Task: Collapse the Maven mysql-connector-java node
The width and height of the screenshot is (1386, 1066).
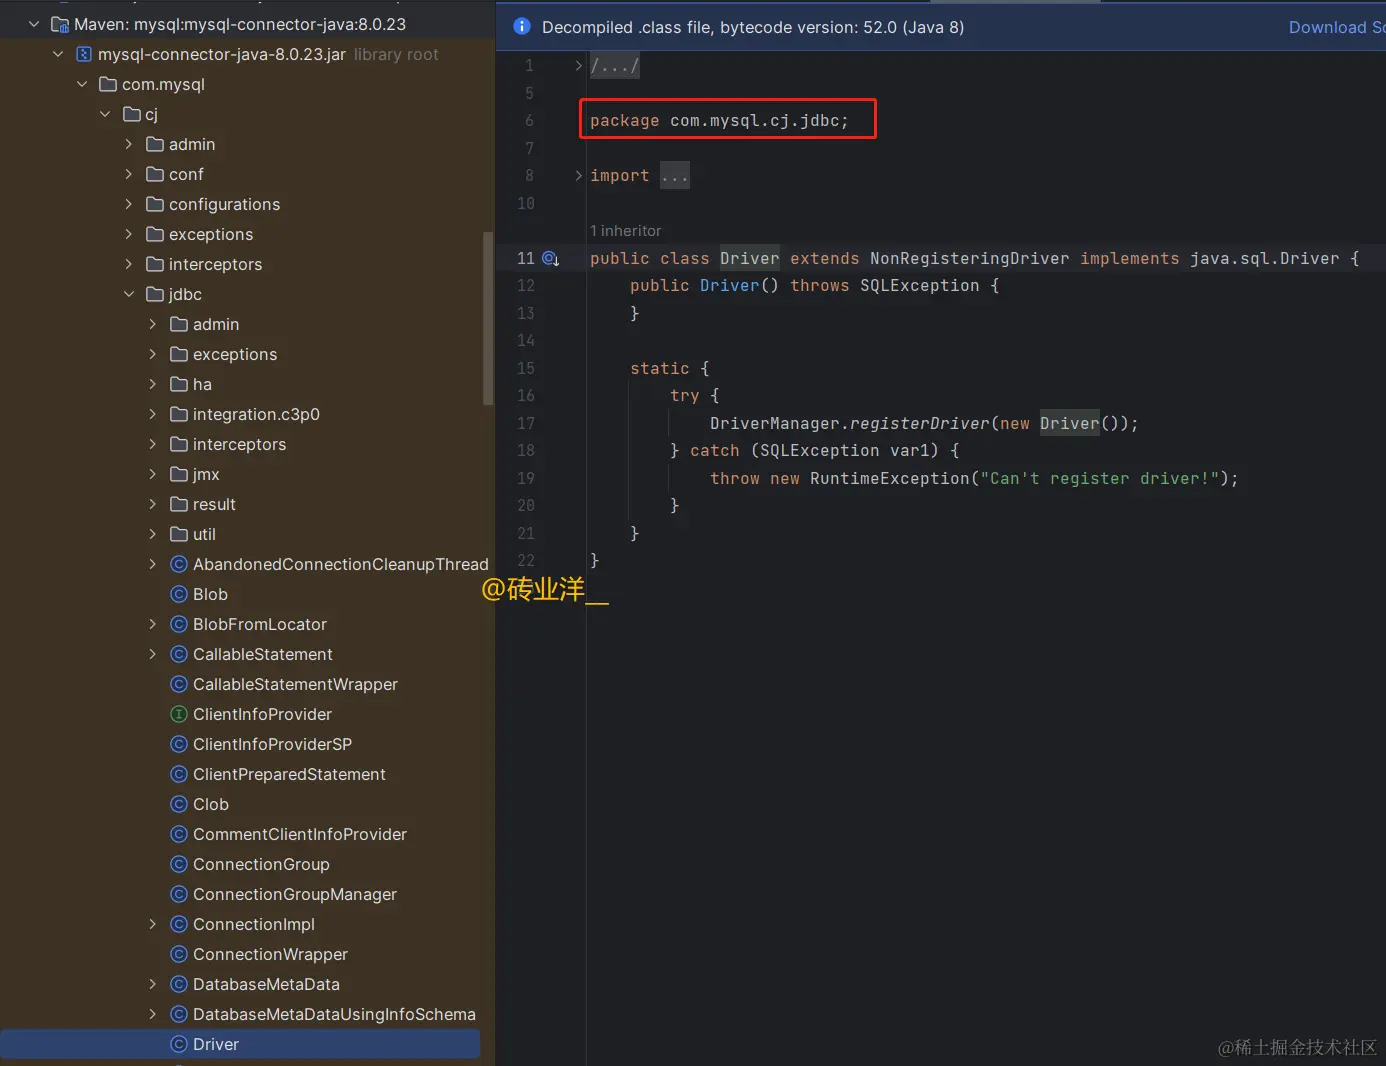Action: click(34, 24)
